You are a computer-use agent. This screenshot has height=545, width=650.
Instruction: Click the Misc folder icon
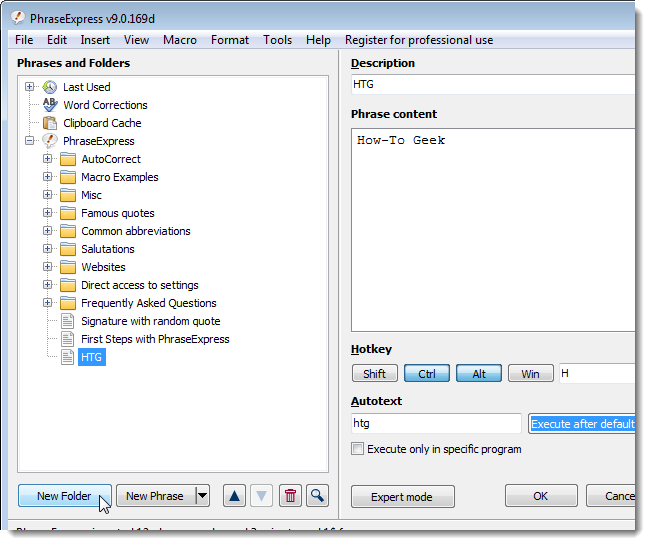pyautogui.click(x=68, y=195)
